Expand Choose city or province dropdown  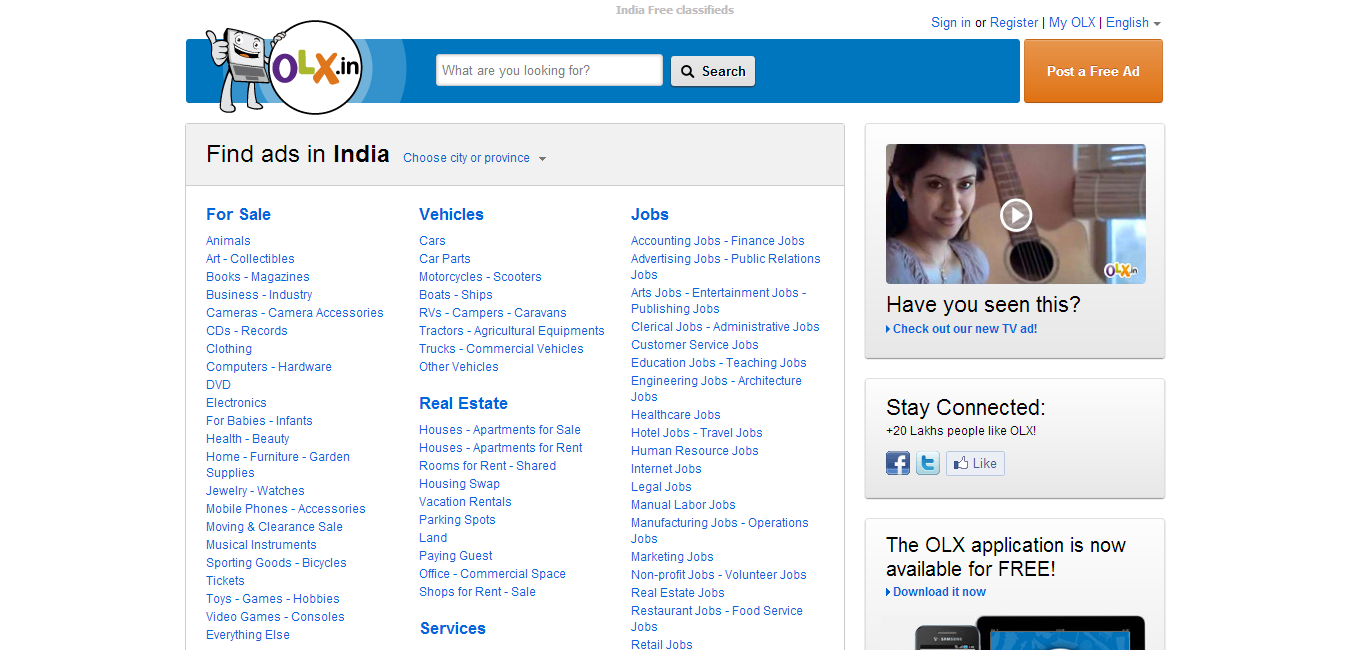click(475, 158)
